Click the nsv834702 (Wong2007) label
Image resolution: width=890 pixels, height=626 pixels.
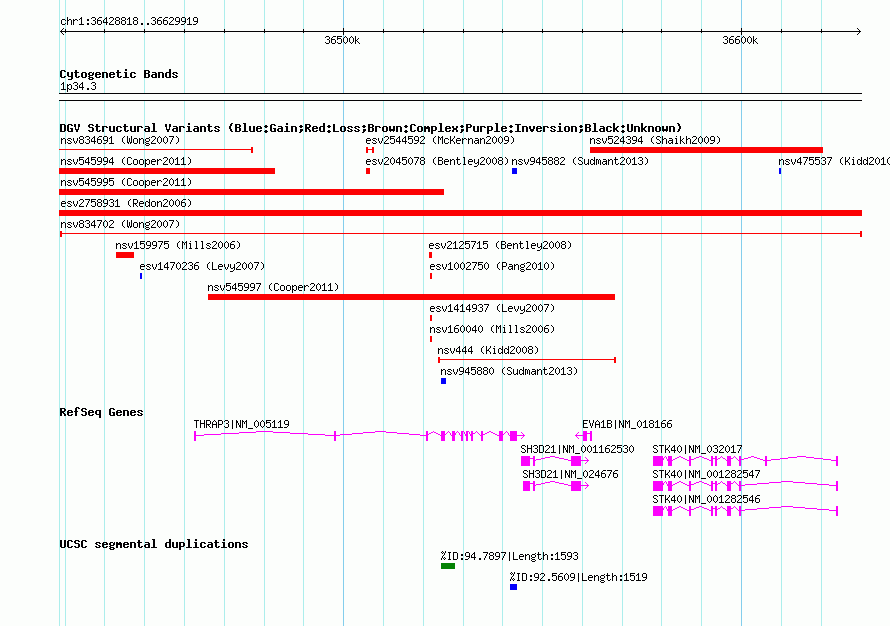coord(120,224)
